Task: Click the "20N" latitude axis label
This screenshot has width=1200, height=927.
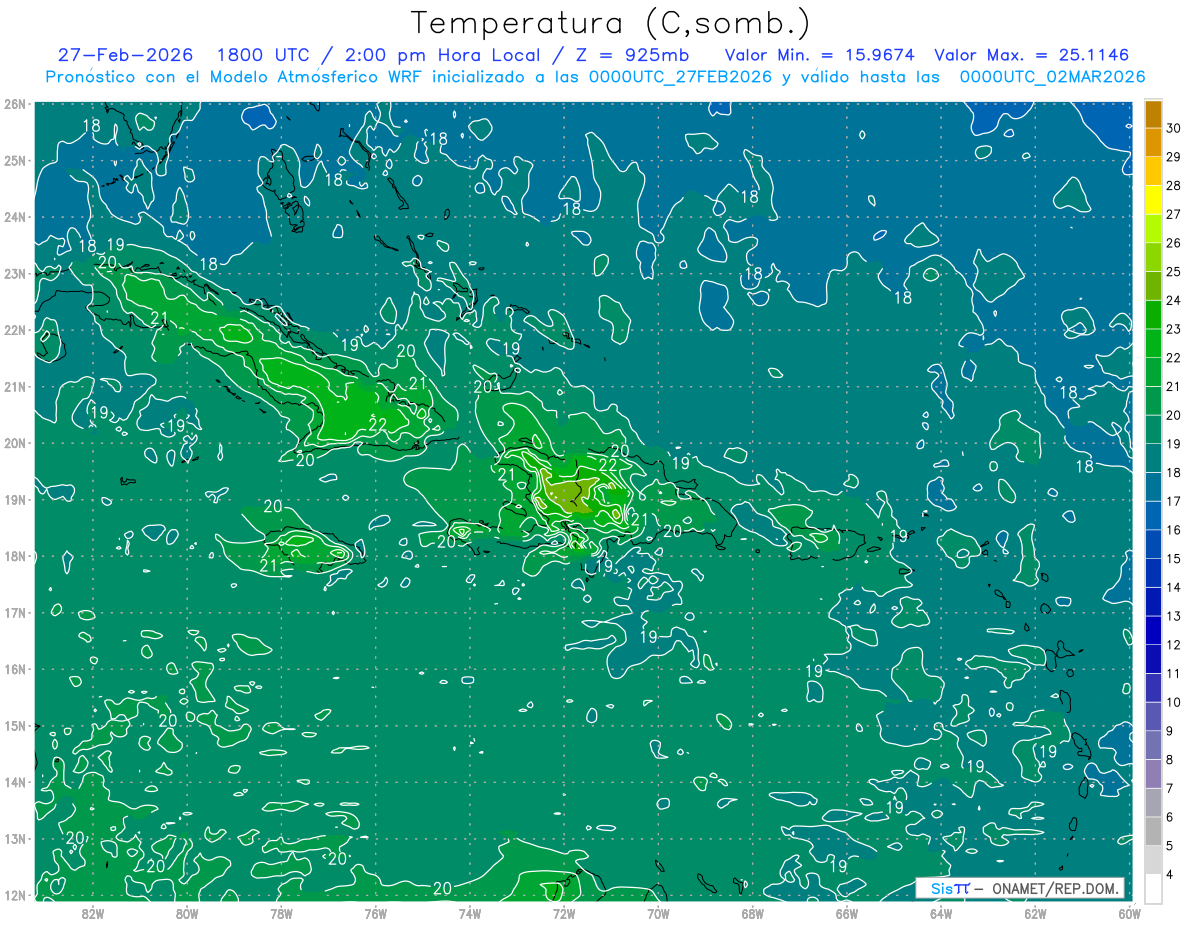Action: [x=14, y=442]
